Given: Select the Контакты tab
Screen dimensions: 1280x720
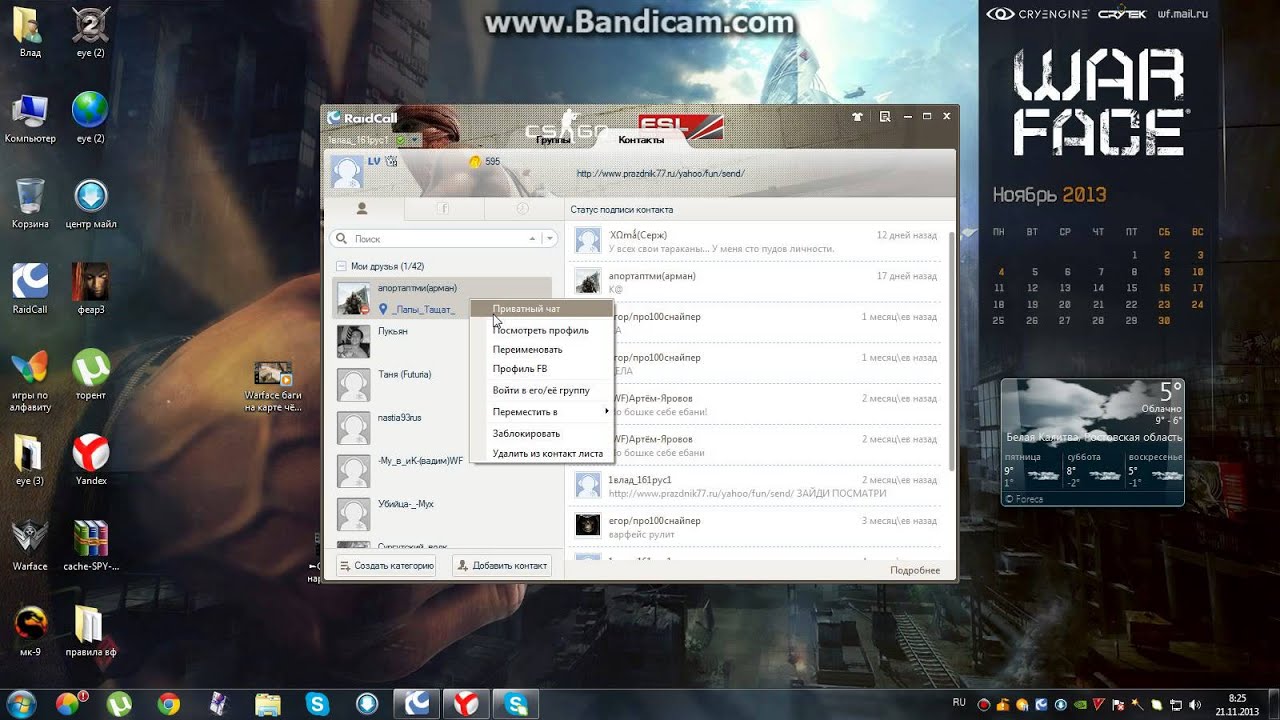Looking at the screenshot, I should 641,140.
